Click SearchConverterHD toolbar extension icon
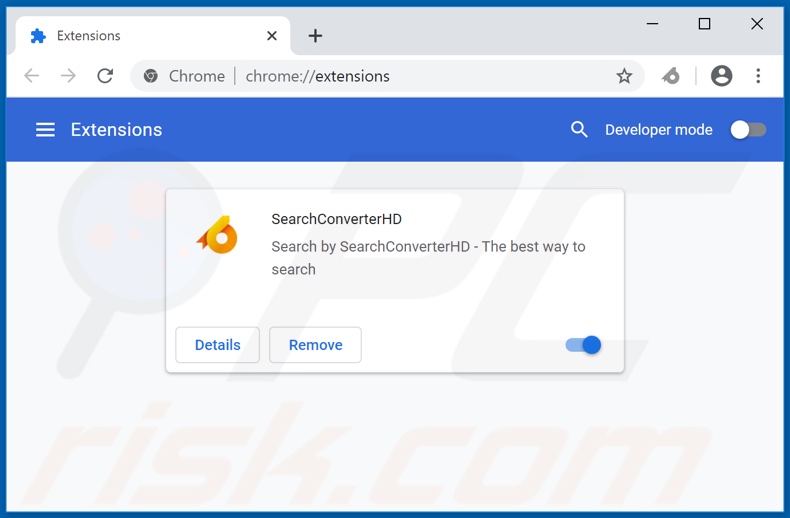 tap(670, 76)
